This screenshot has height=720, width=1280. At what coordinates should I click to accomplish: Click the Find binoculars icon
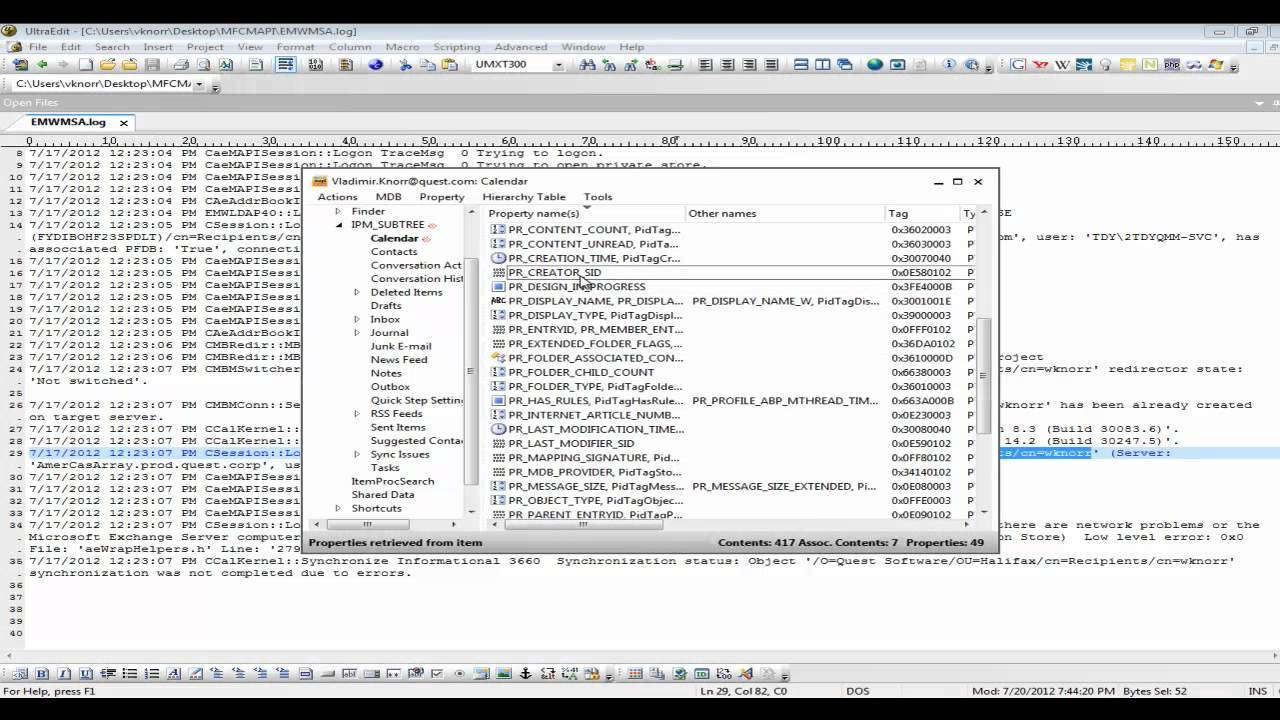[x=587, y=65]
